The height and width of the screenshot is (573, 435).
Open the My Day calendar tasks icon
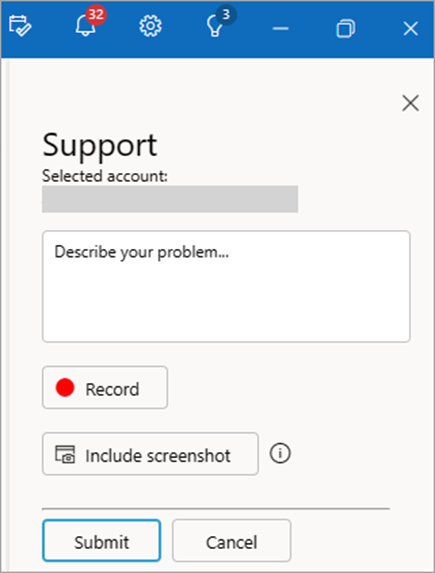(x=20, y=26)
